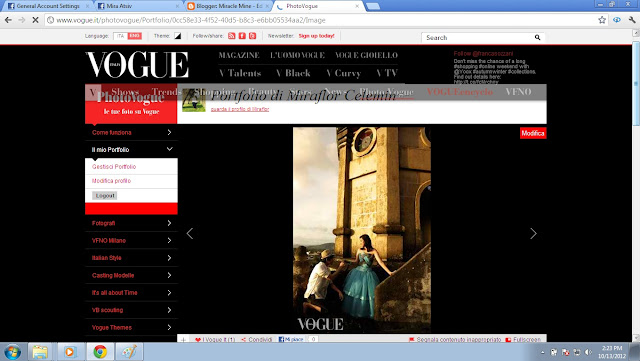Expand Vogue Themes menu item

click(x=131, y=328)
